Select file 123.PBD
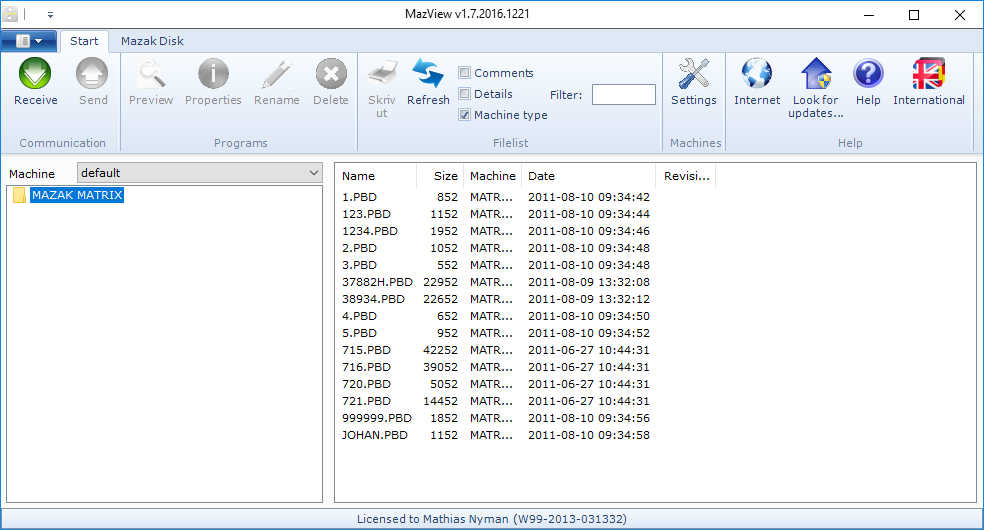Image resolution: width=984 pixels, height=530 pixels. (366, 214)
